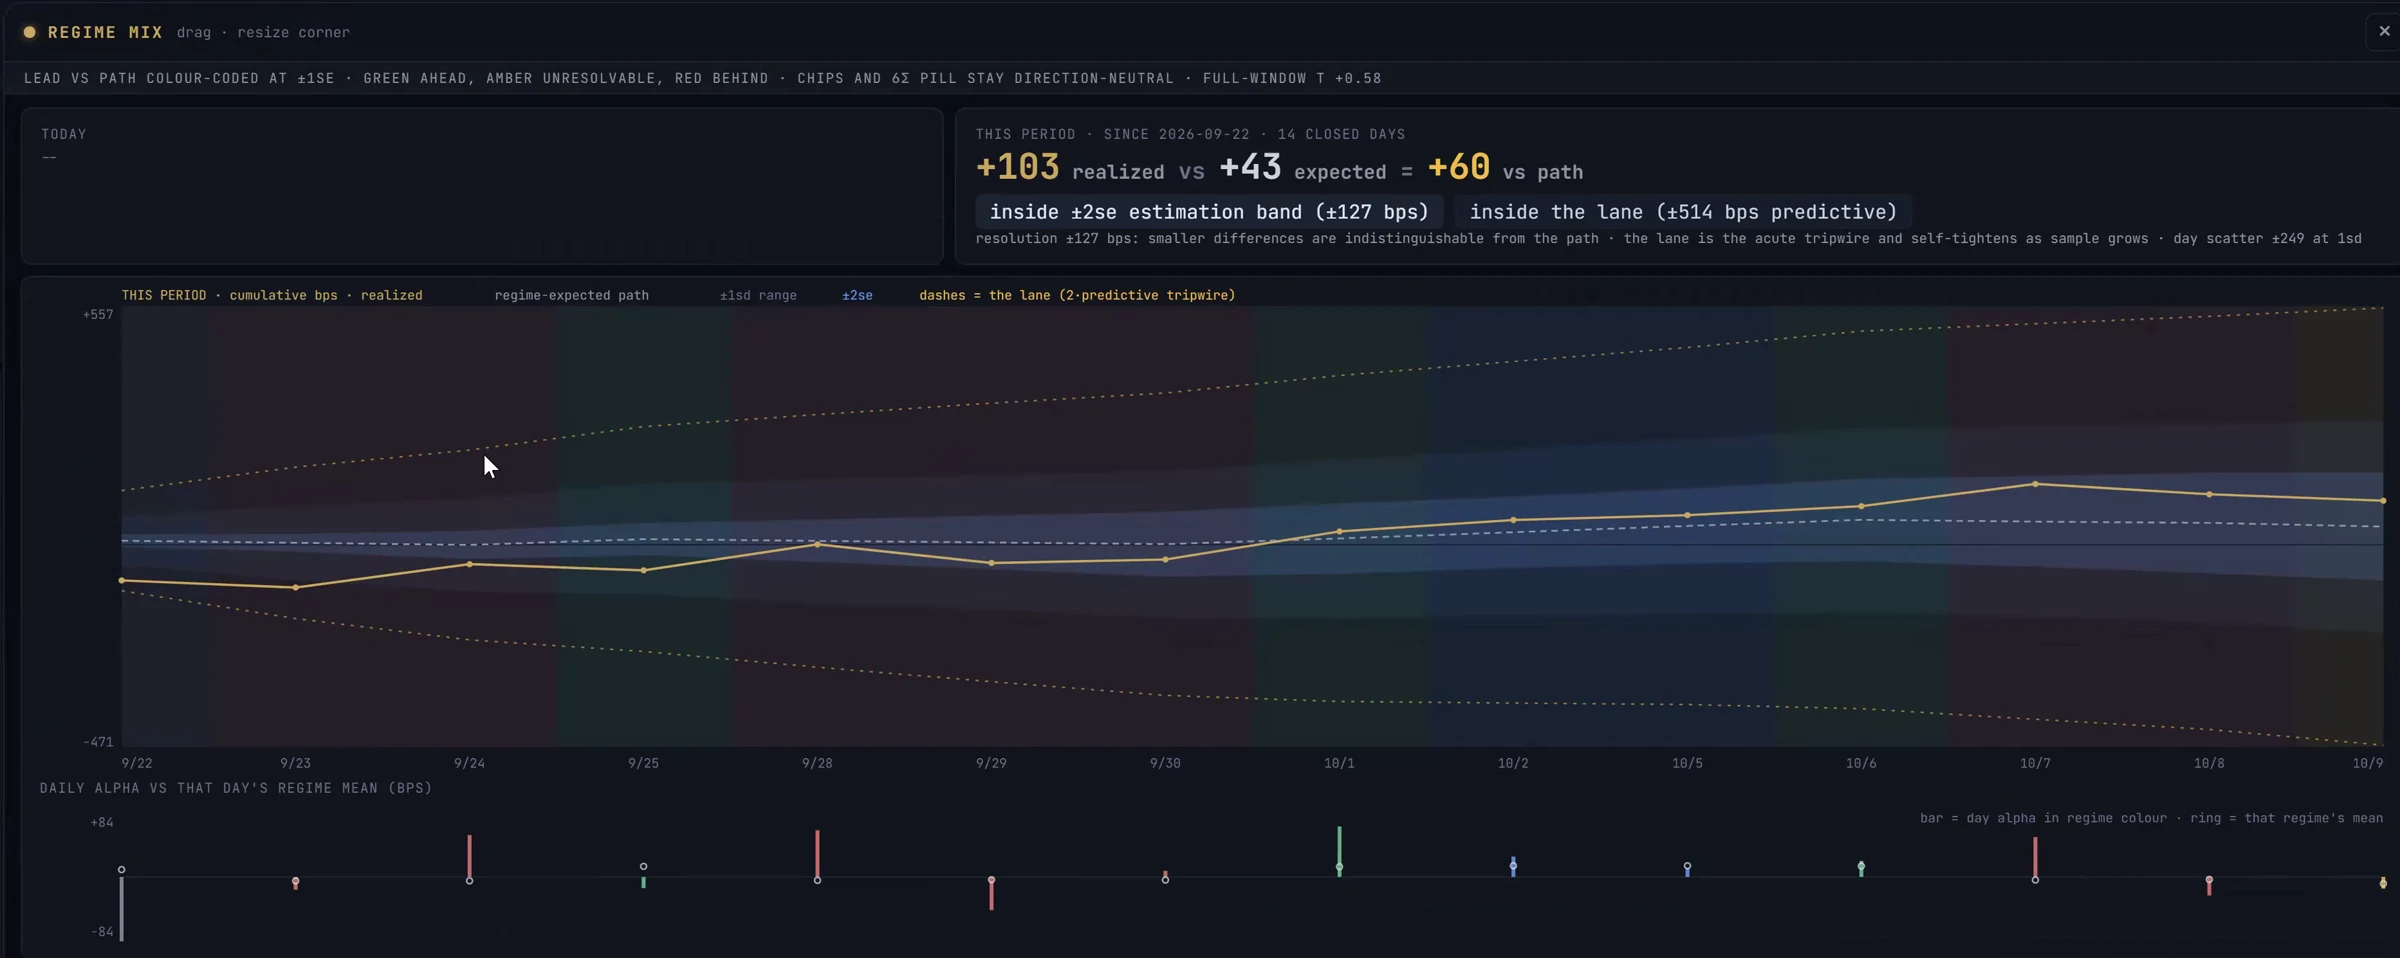This screenshot has height=958, width=2400.
Task: Click the red daily alpha bar for 9/24
Action: tap(469, 856)
